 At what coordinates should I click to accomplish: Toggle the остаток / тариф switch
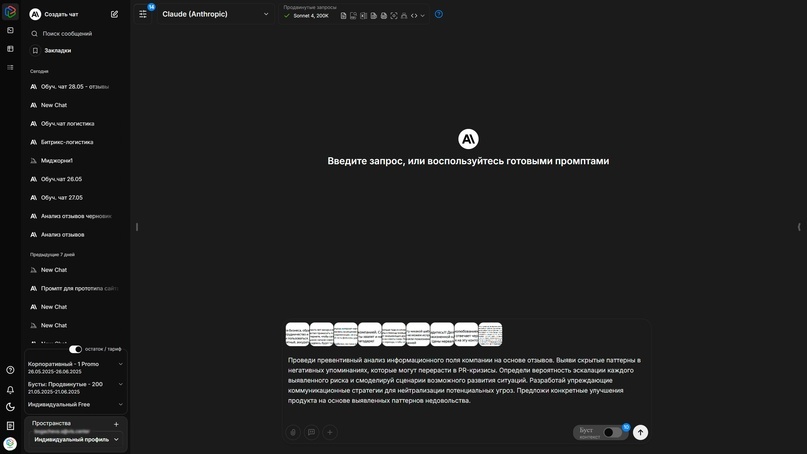[x=75, y=349]
